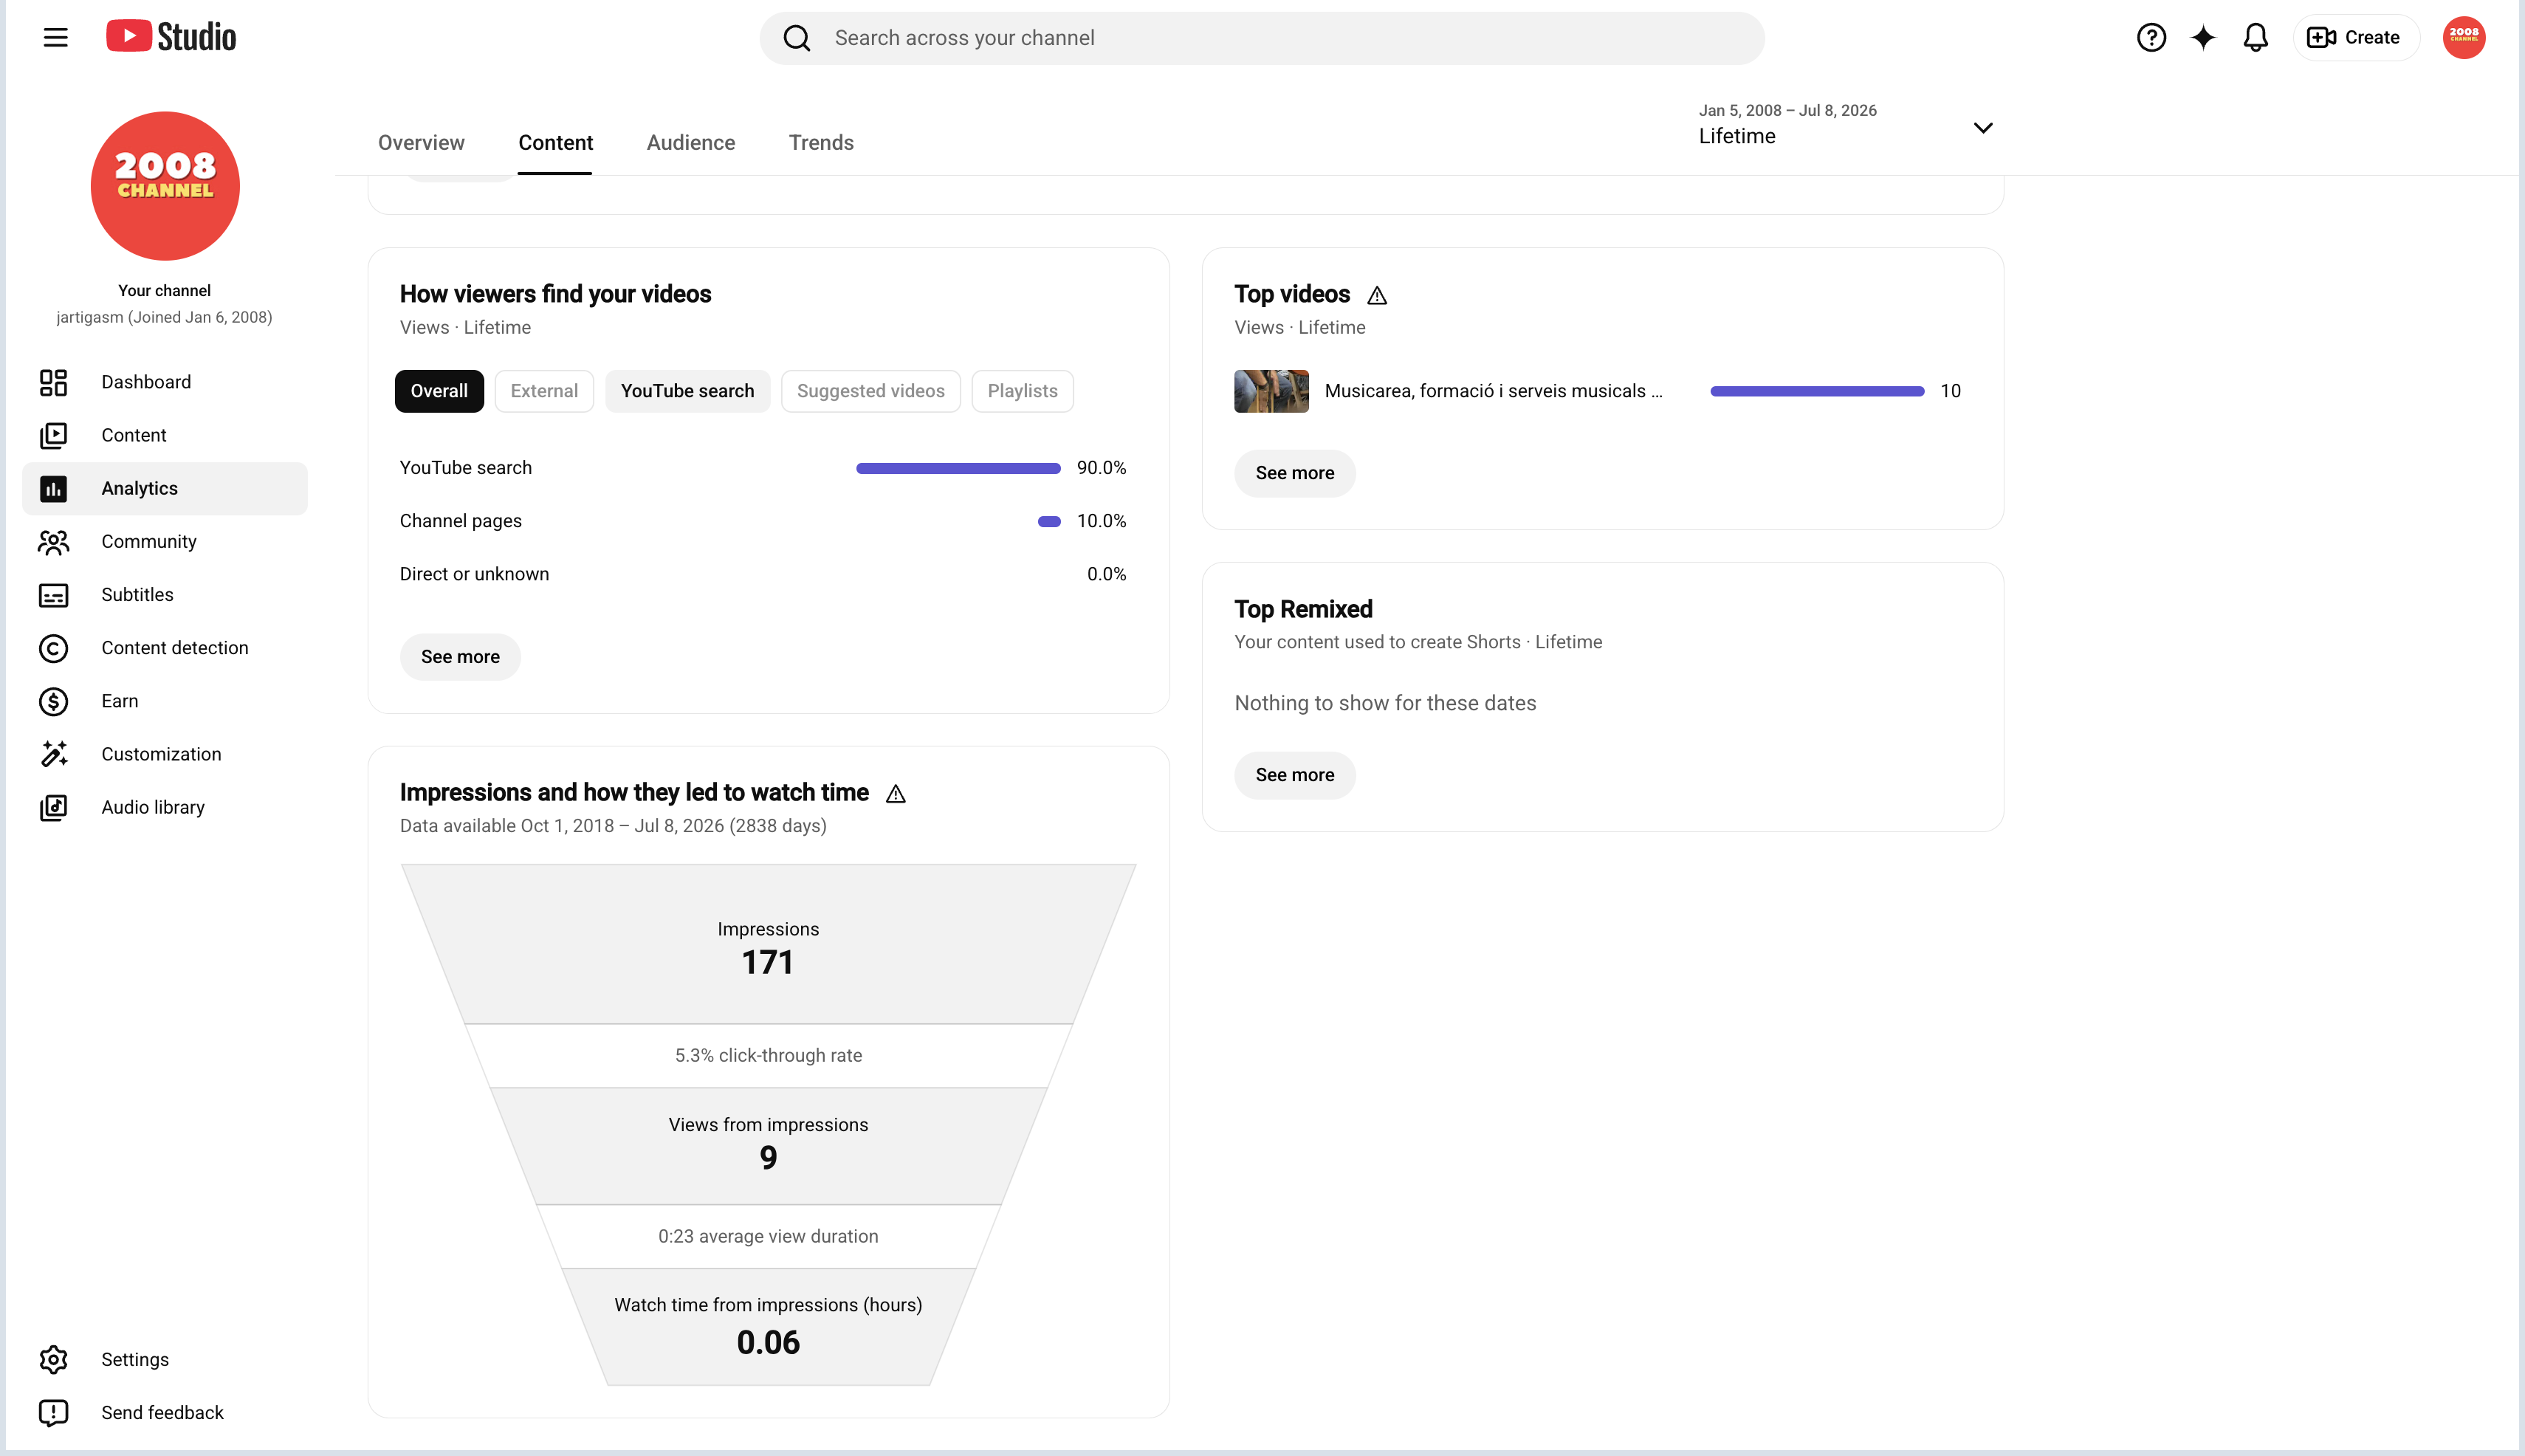
Task: Click the Search across your channel field
Action: tap(1262, 38)
